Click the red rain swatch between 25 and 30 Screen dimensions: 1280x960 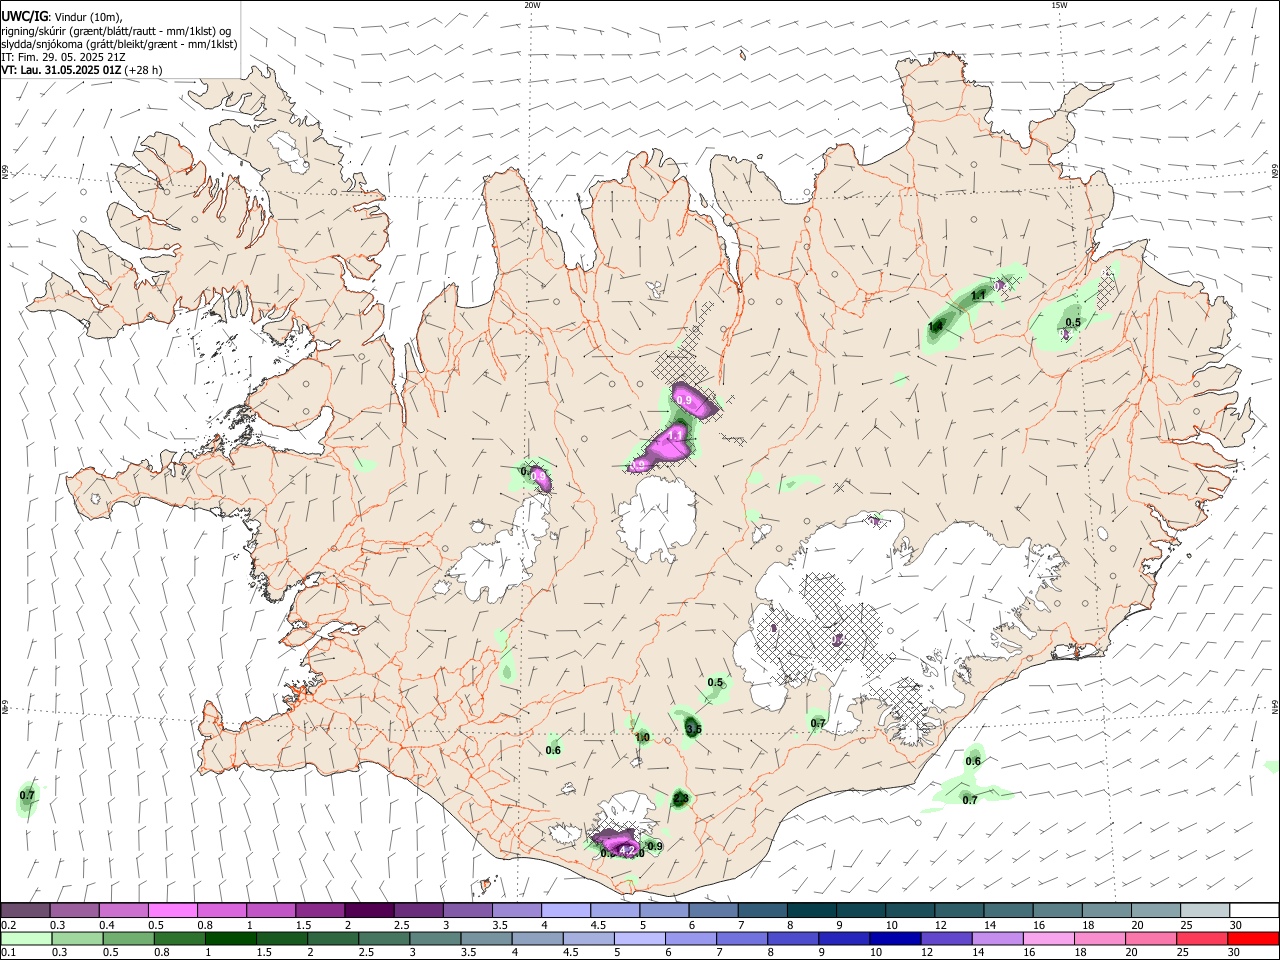[1202, 938]
